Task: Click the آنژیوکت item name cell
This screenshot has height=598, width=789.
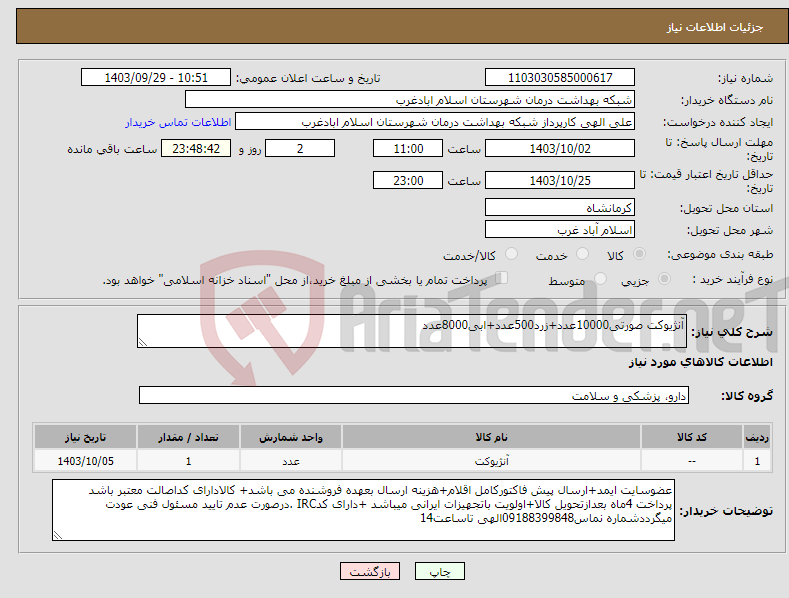Action: [x=491, y=461]
